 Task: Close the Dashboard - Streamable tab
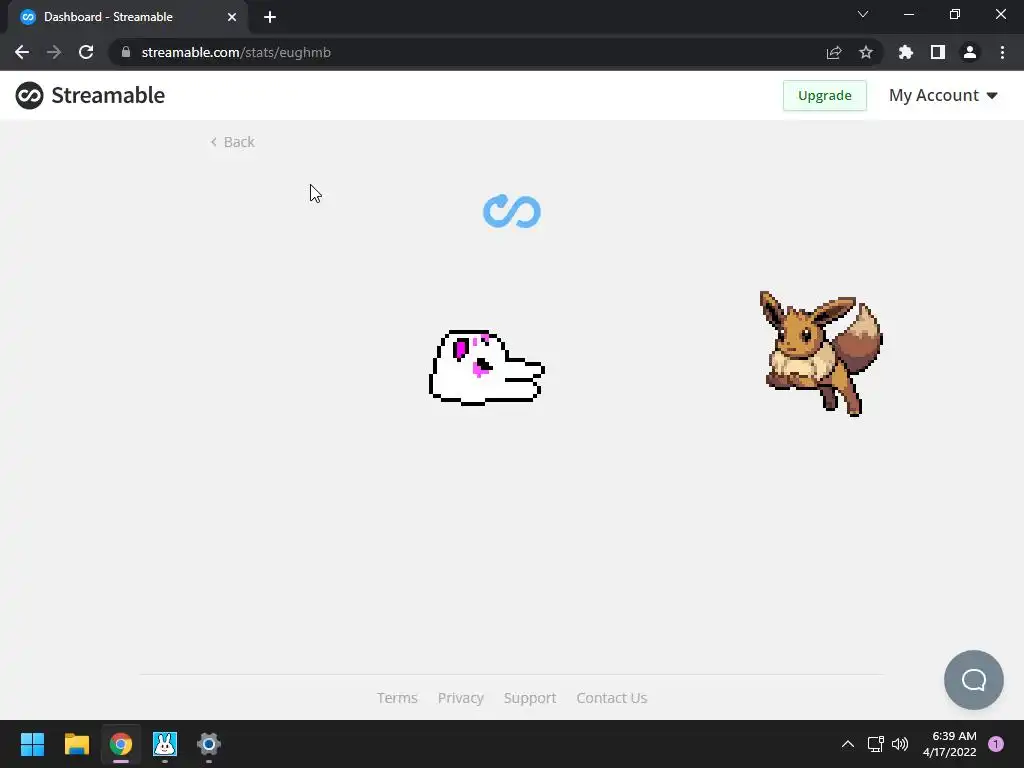232,17
